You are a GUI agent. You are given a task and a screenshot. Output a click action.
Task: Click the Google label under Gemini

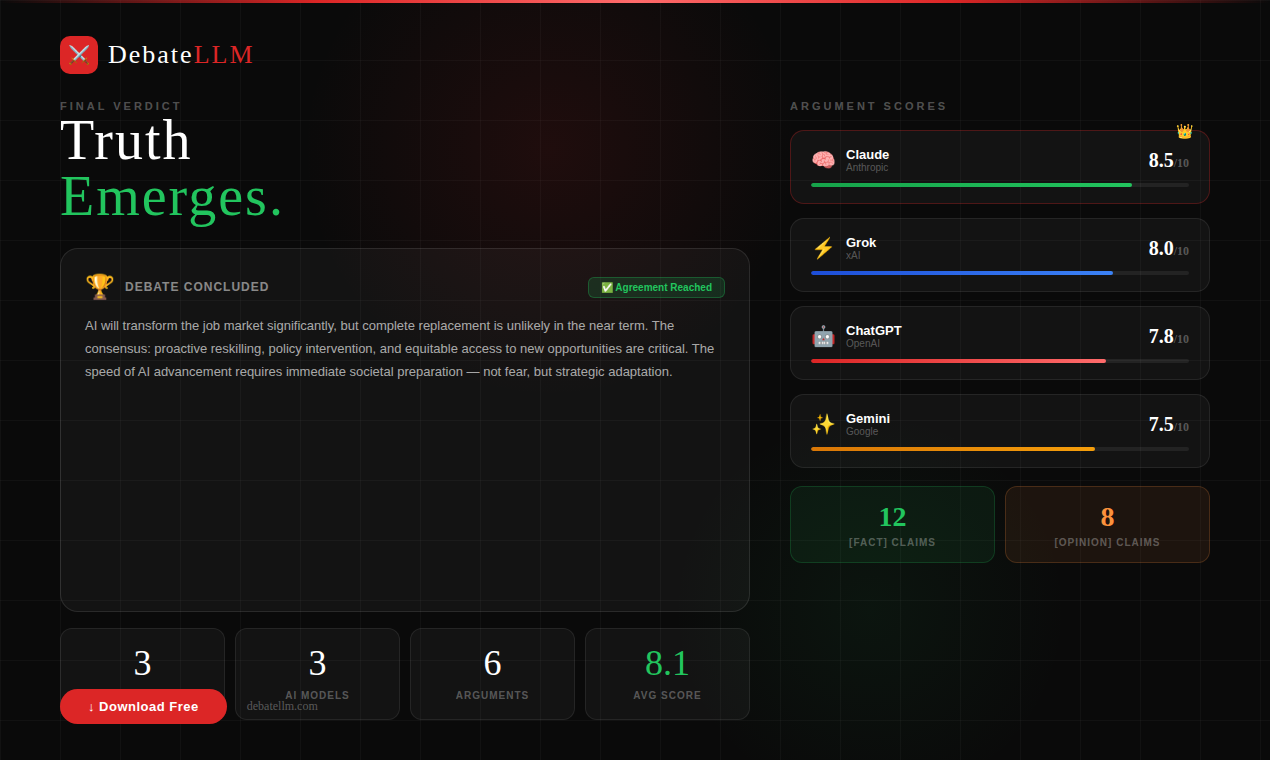coord(862,432)
